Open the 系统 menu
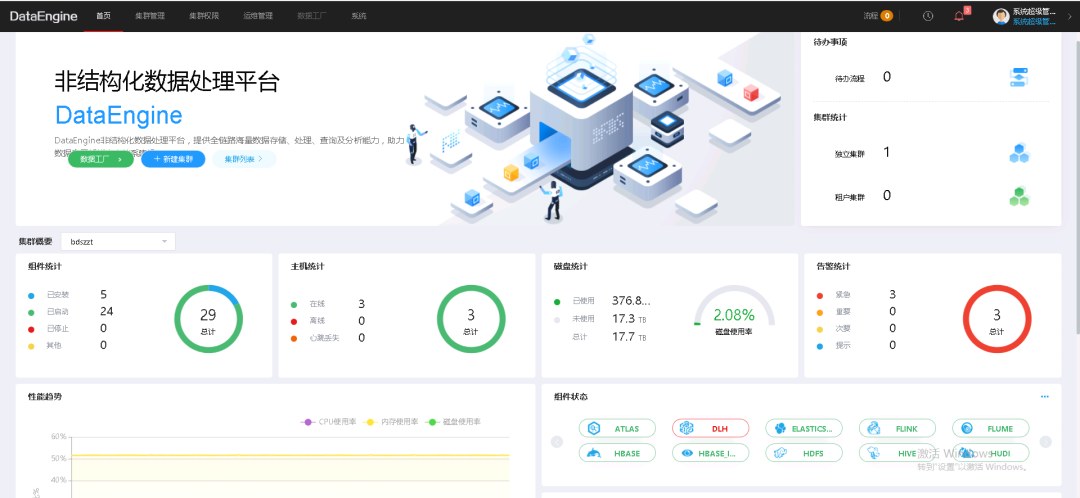The height and width of the screenshot is (498, 1080). tap(359, 16)
